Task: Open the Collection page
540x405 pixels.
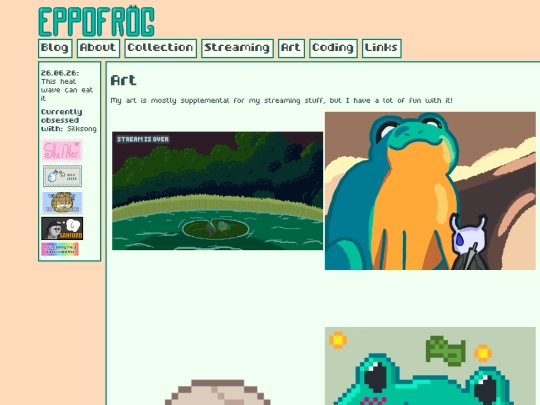Action: (160, 48)
